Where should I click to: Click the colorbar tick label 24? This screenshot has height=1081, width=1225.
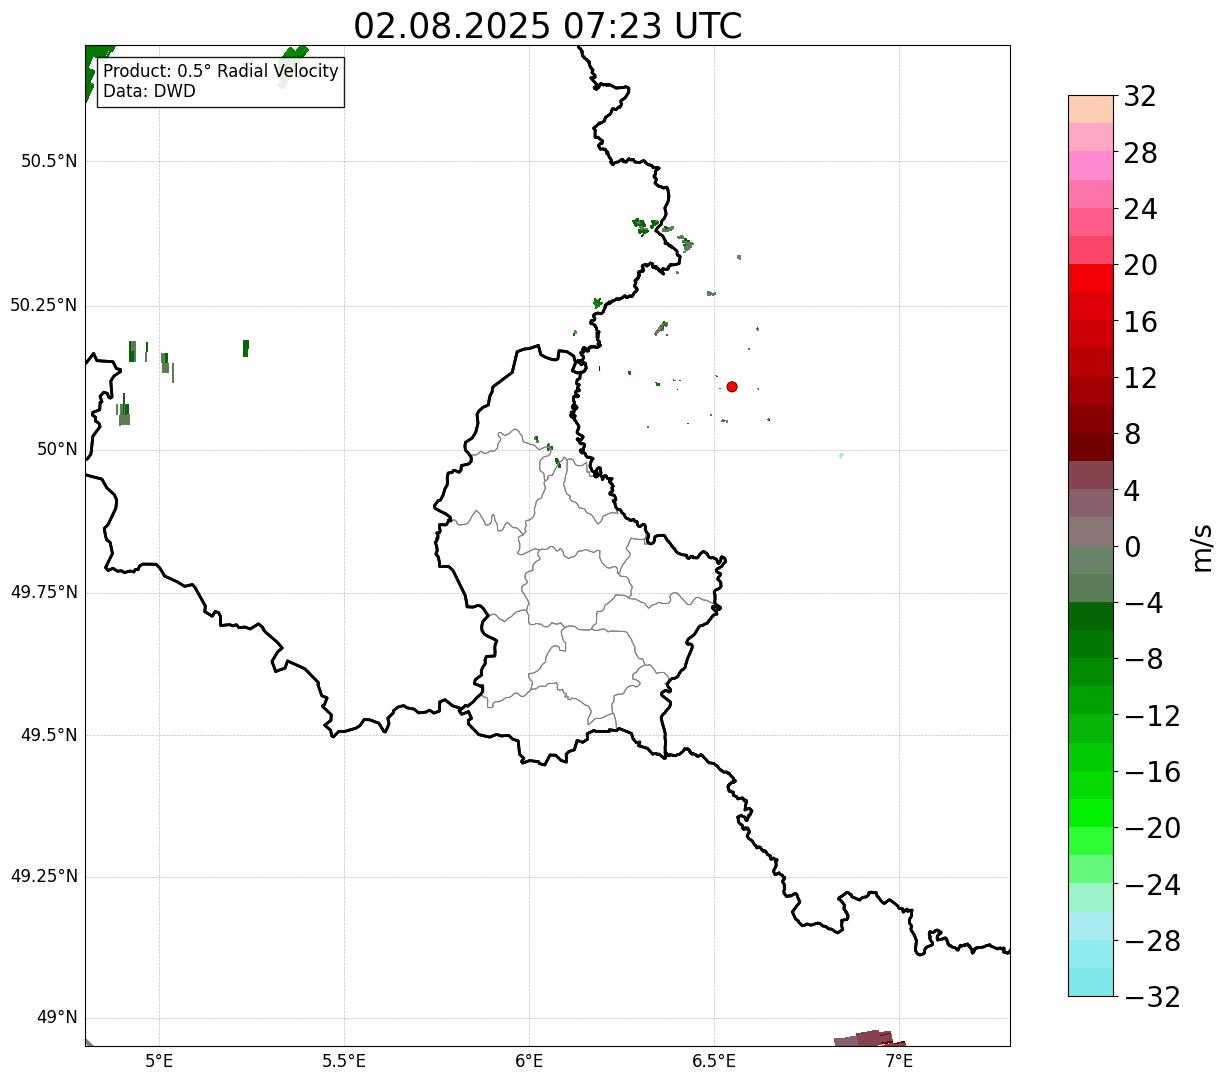click(1140, 210)
